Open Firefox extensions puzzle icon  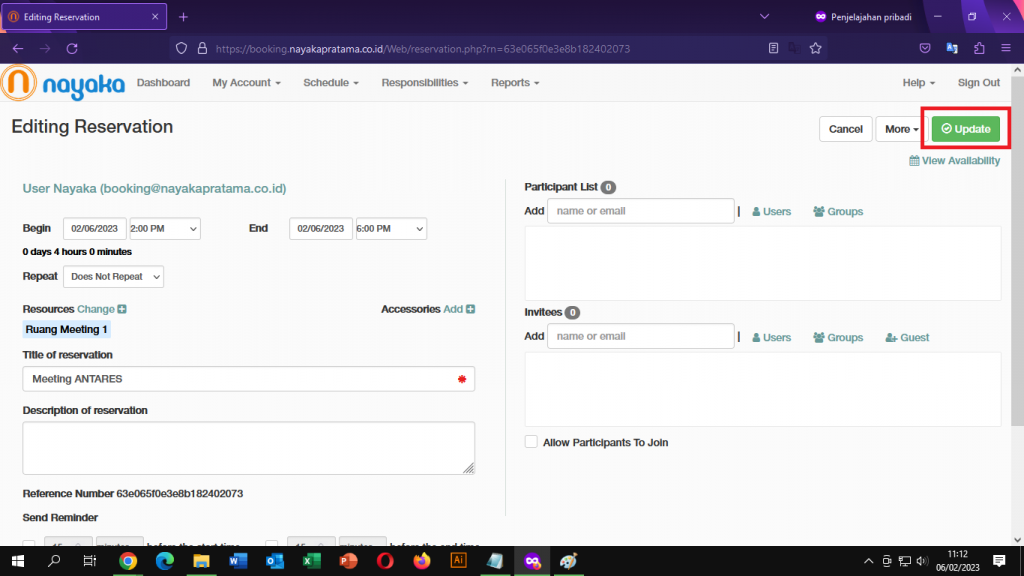[978, 48]
